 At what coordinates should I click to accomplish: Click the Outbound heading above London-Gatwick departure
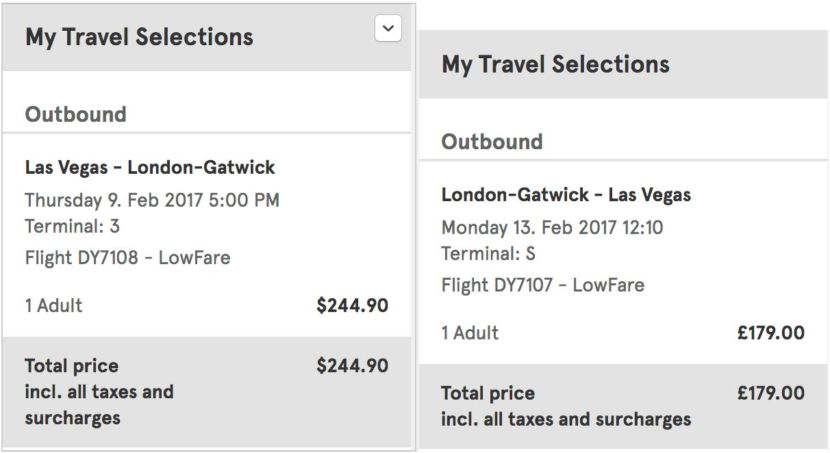(492, 141)
